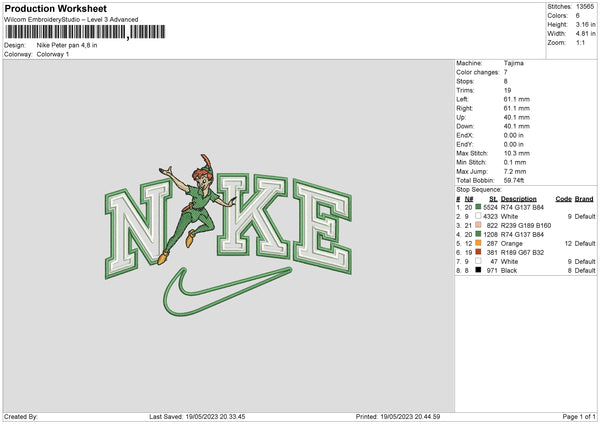Click the "Description" column header
The height and width of the screenshot is (424, 600).
(518, 199)
